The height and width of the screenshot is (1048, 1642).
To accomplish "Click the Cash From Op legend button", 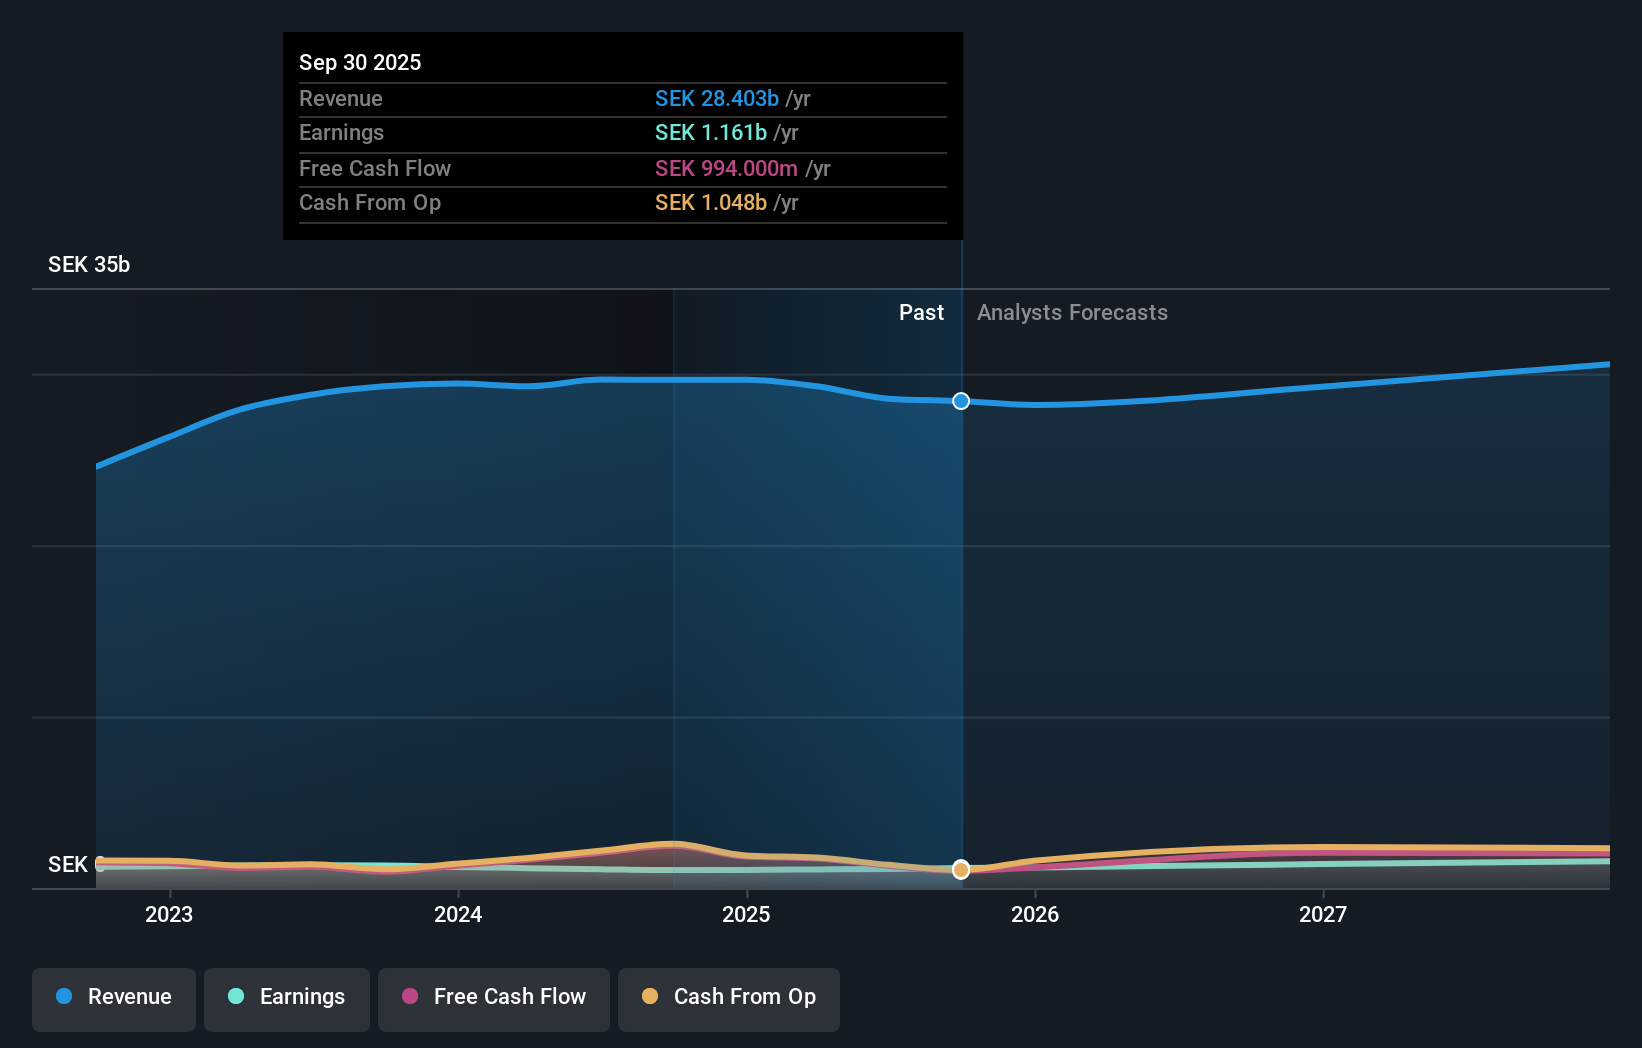I will pyautogui.click(x=729, y=999).
